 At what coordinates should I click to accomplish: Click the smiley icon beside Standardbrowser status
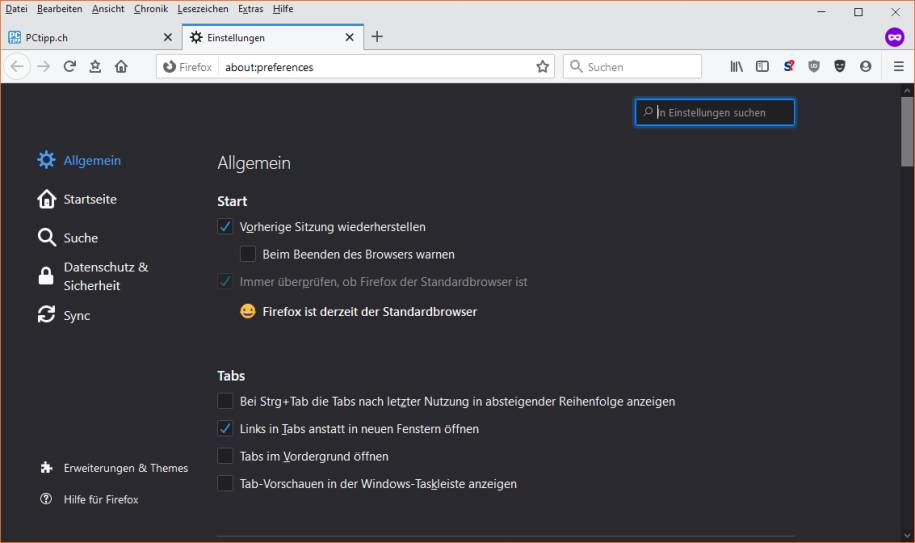[247, 311]
